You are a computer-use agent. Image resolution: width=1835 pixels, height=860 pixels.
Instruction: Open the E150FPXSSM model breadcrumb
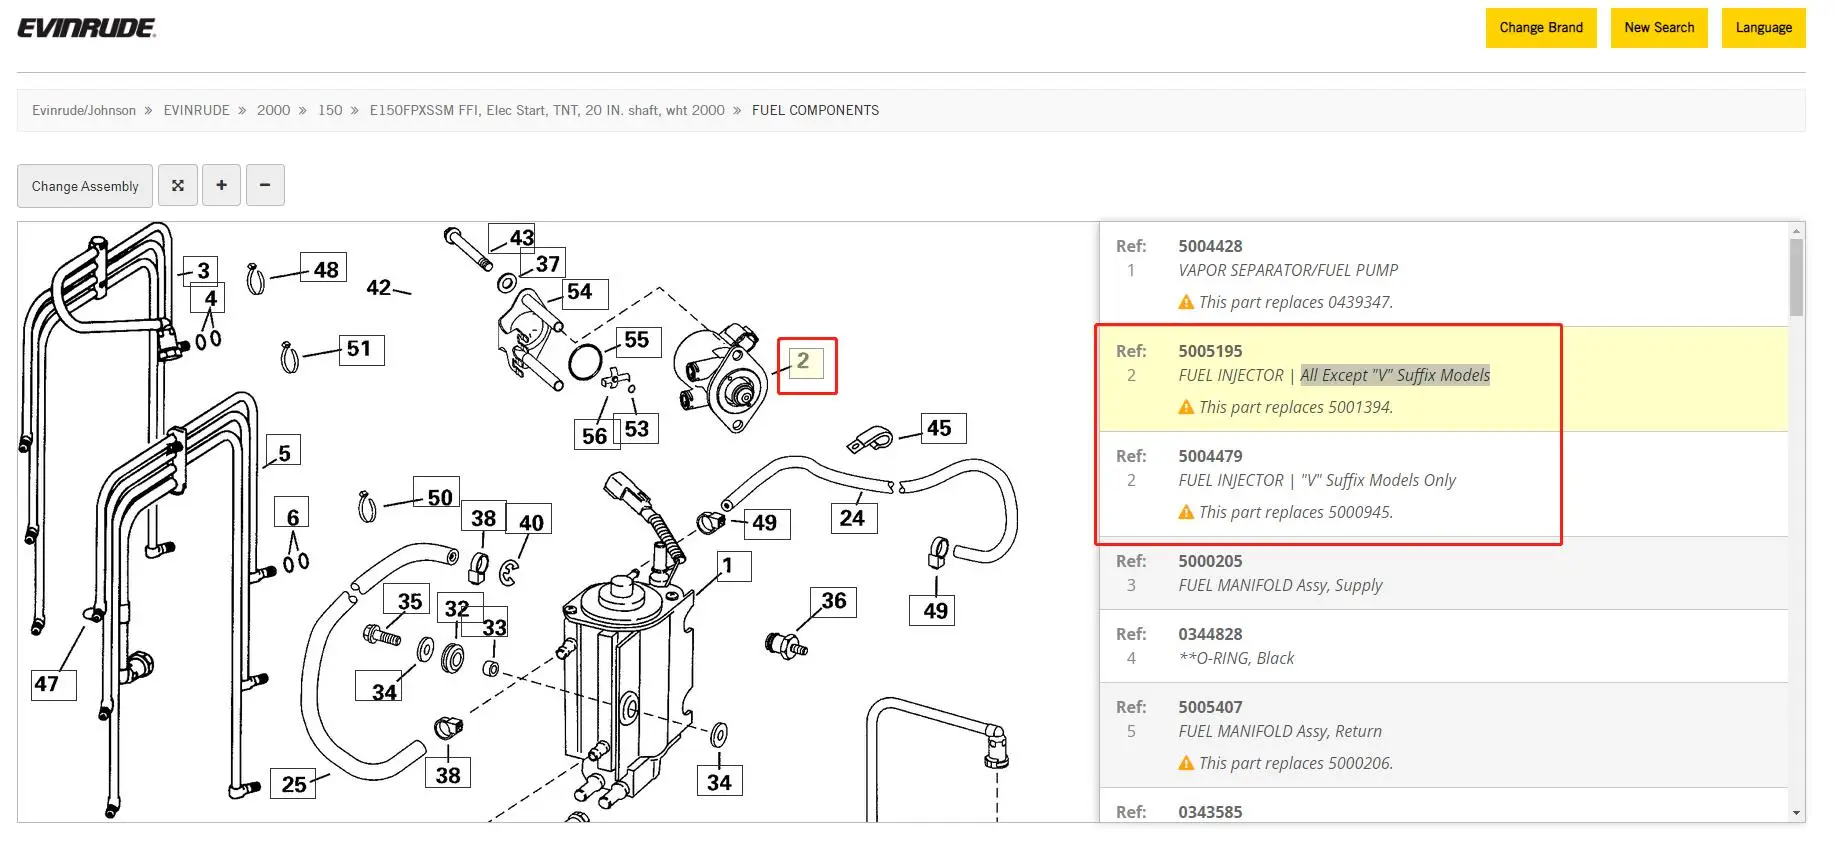547,110
